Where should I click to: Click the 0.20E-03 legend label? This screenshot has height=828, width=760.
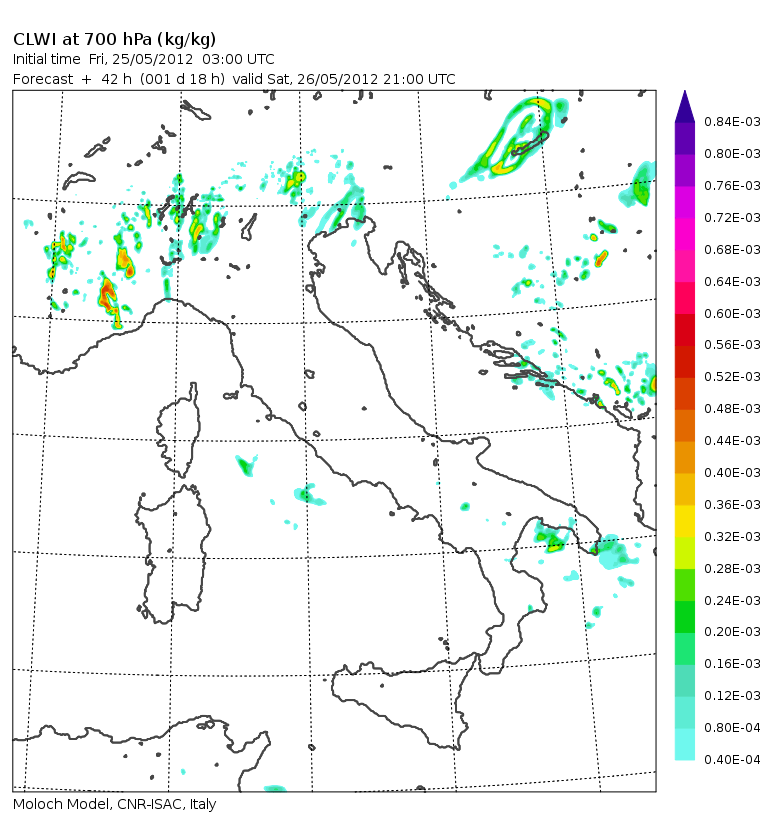coord(732,632)
